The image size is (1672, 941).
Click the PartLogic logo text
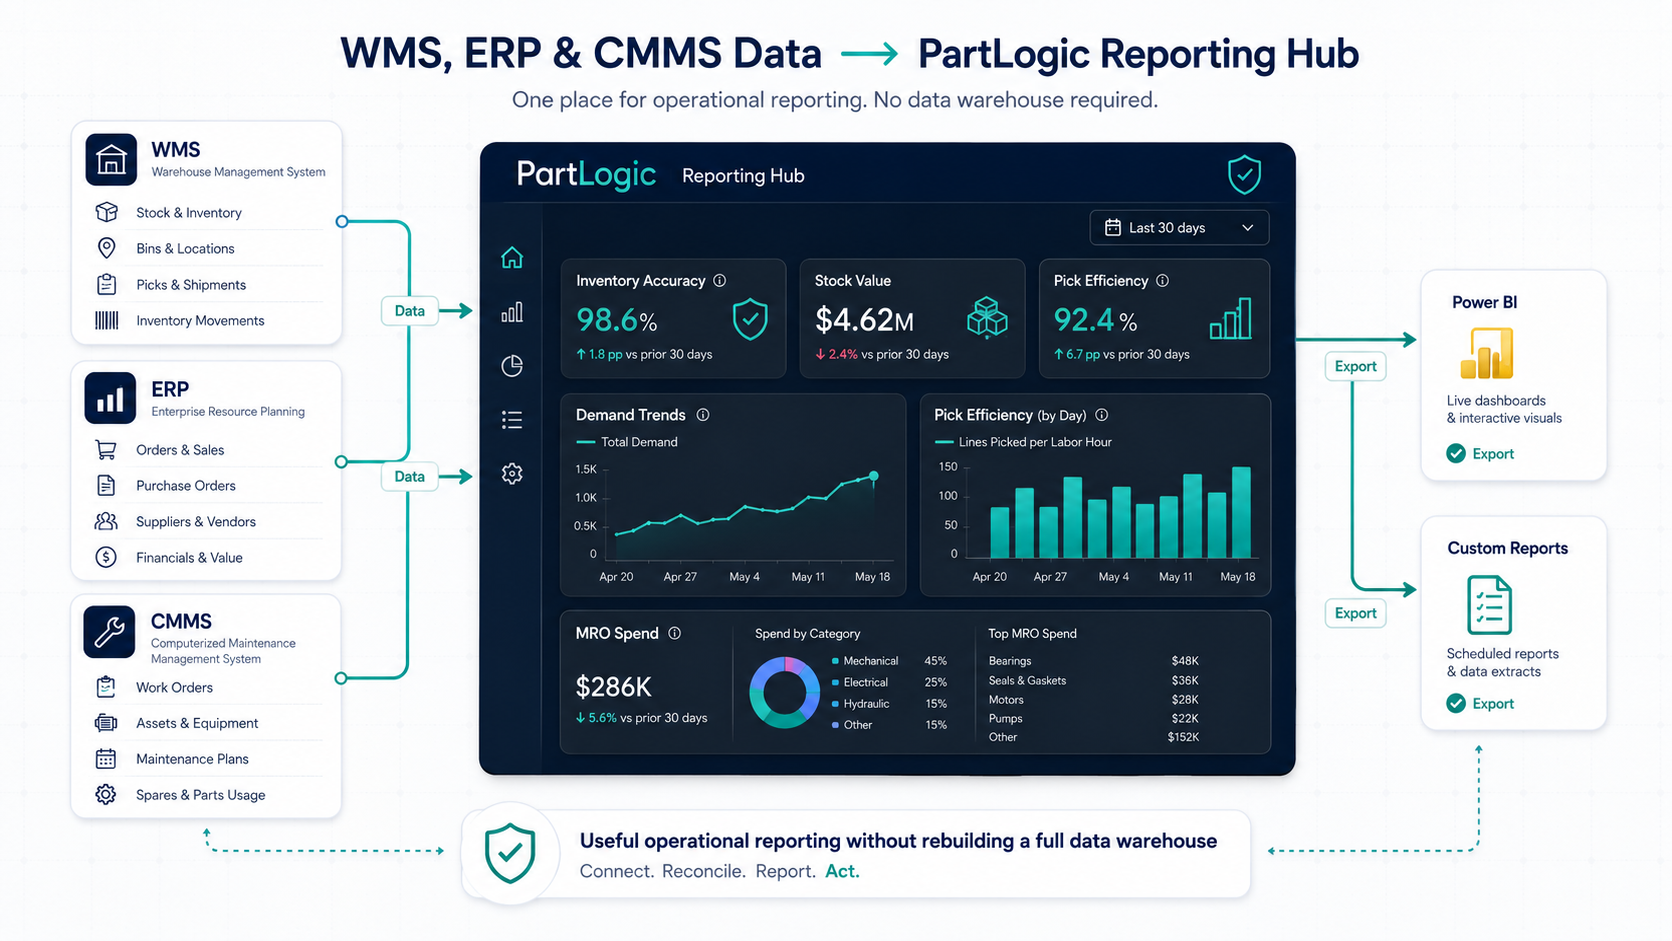pos(586,175)
